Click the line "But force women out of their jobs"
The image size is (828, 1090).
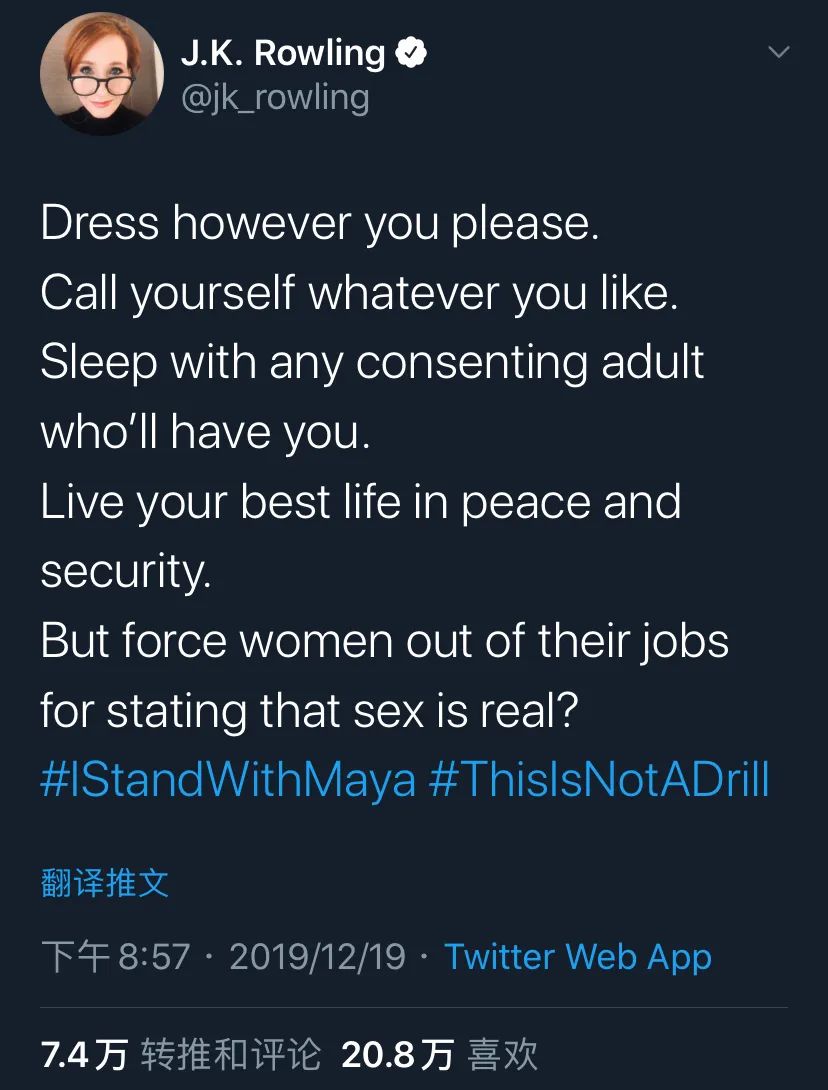coord(385,641)
